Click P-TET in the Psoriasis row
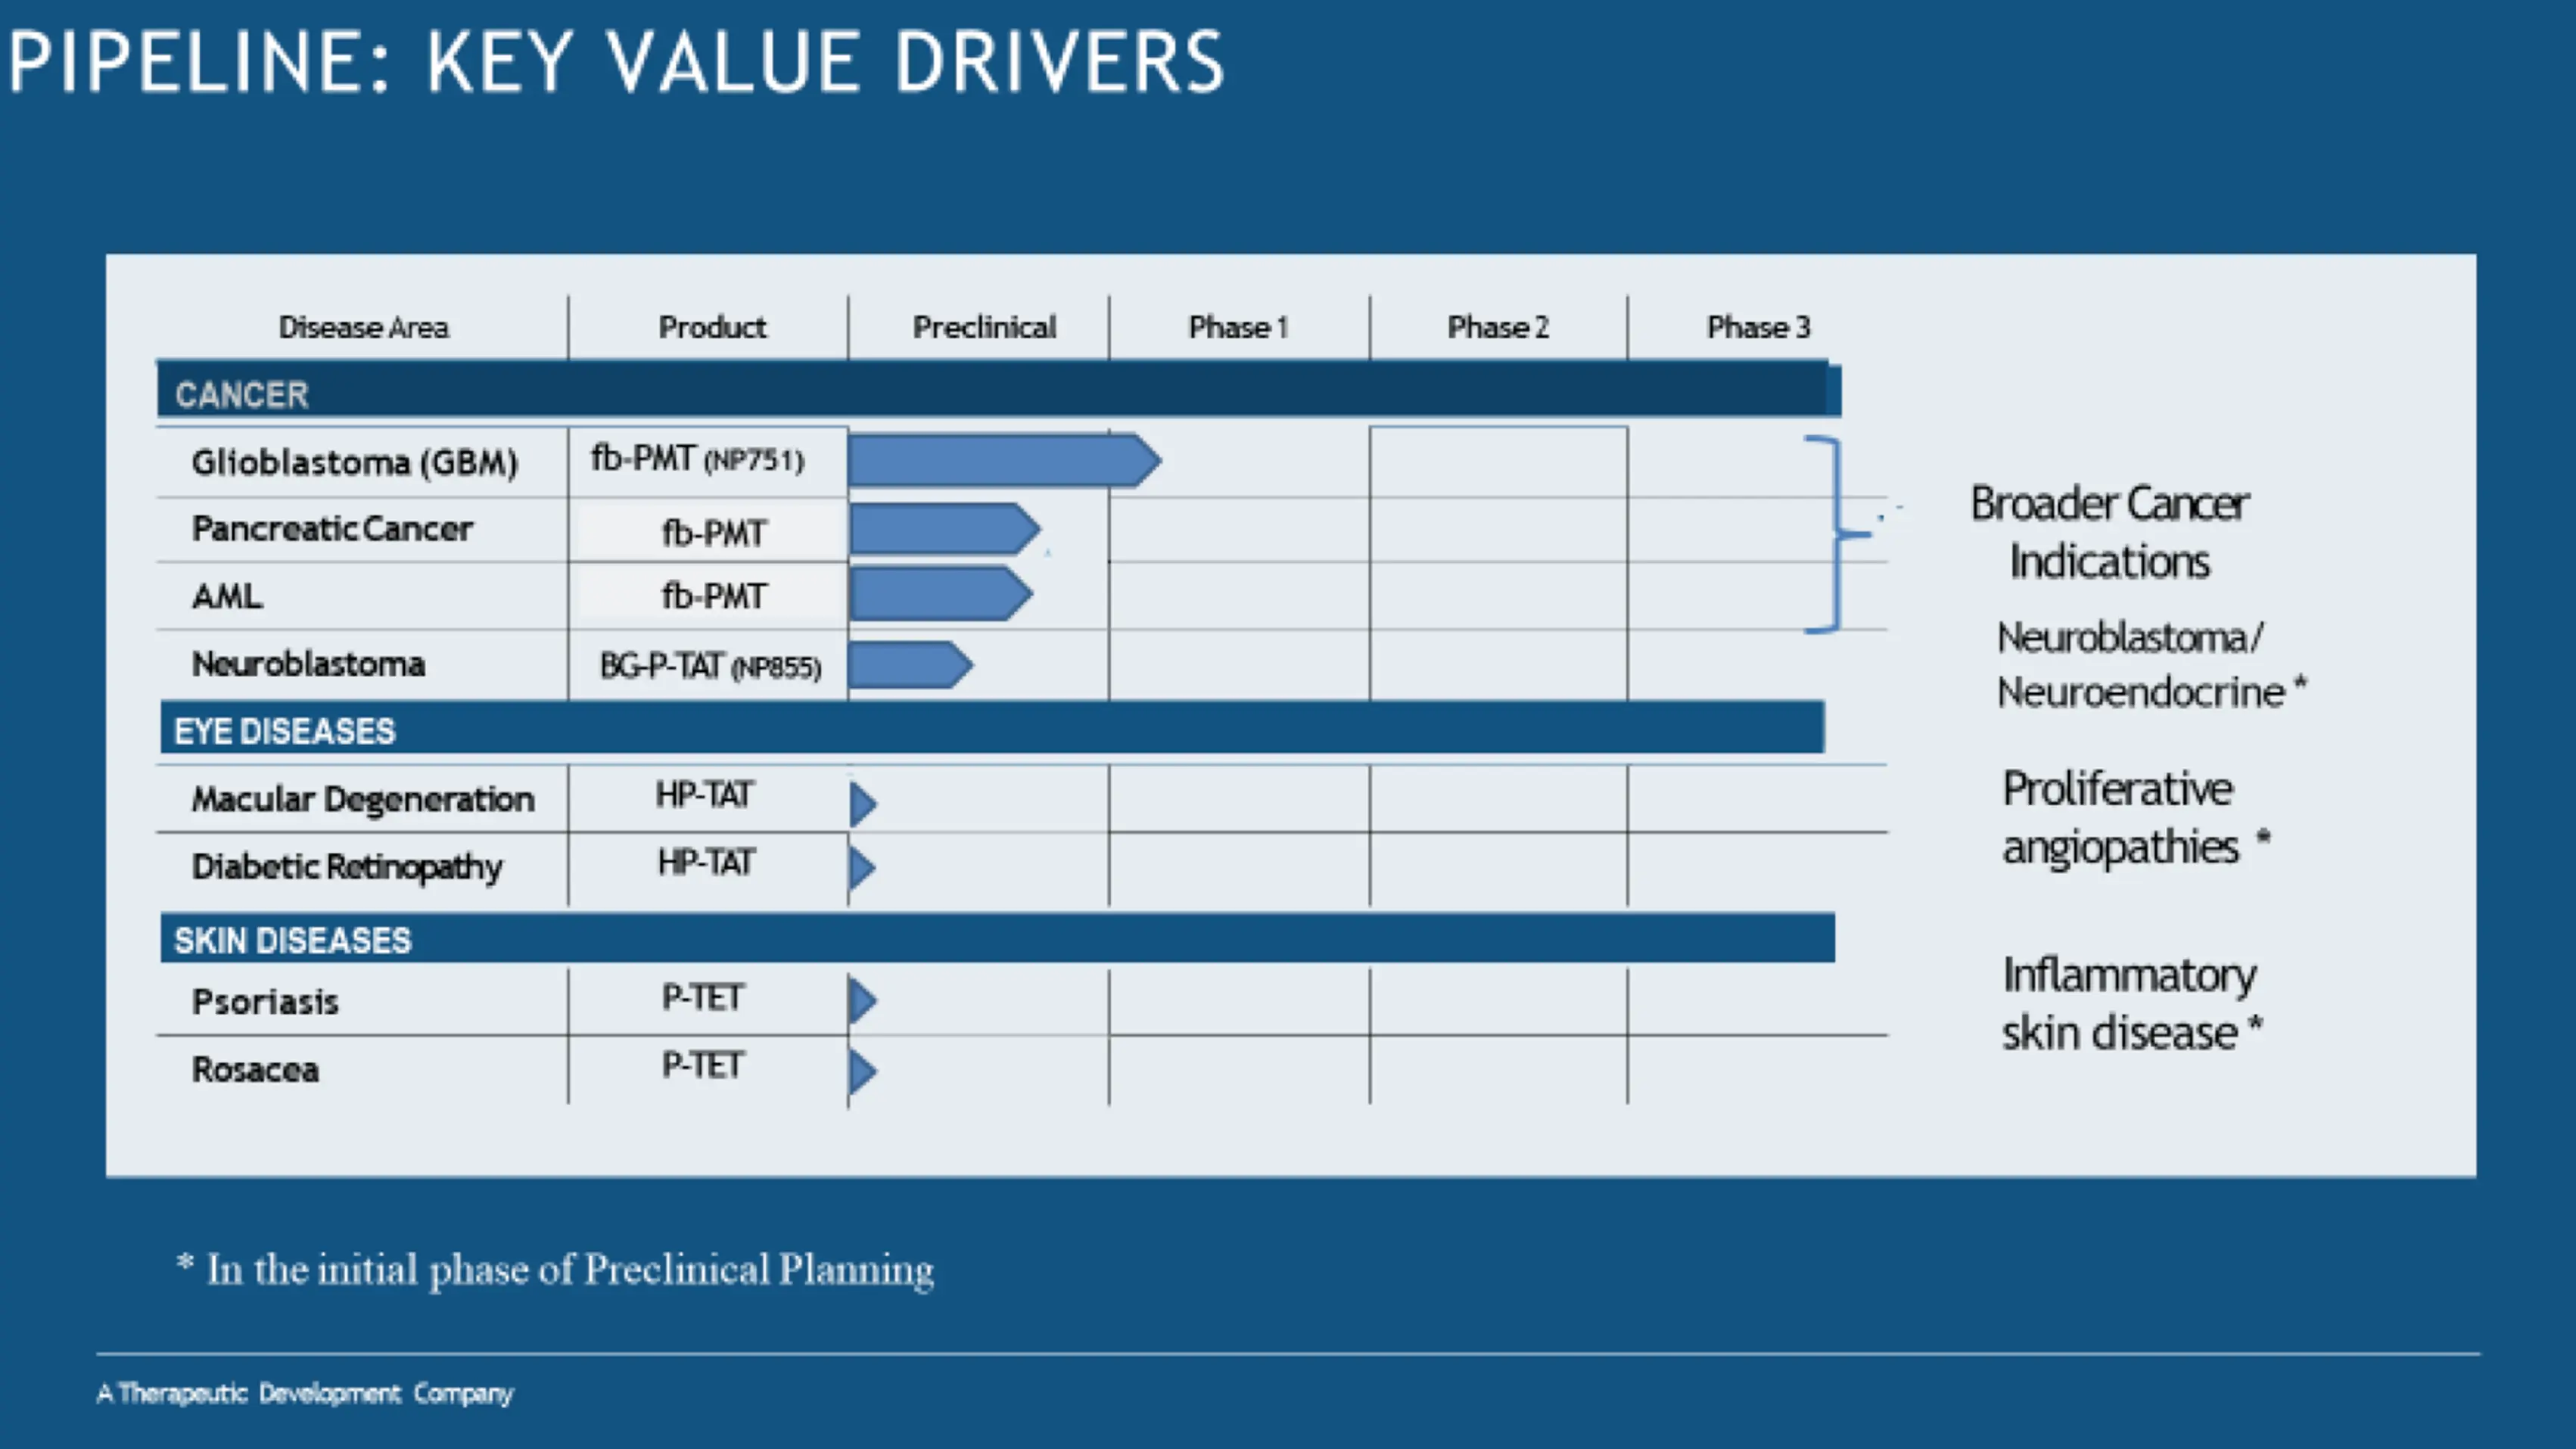The height and width of the screenshot is (1449, 2576). pos(702,997)
